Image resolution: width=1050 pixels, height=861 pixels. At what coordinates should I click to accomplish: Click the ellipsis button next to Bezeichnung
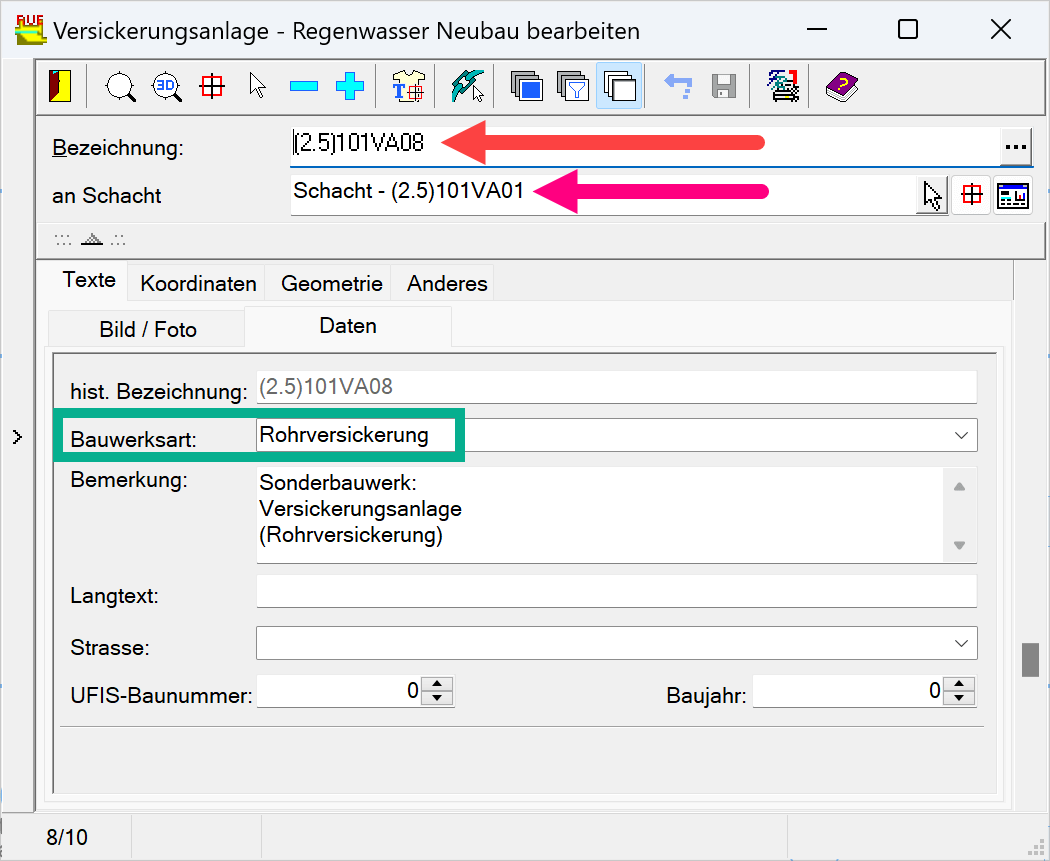click(1016, 147)
